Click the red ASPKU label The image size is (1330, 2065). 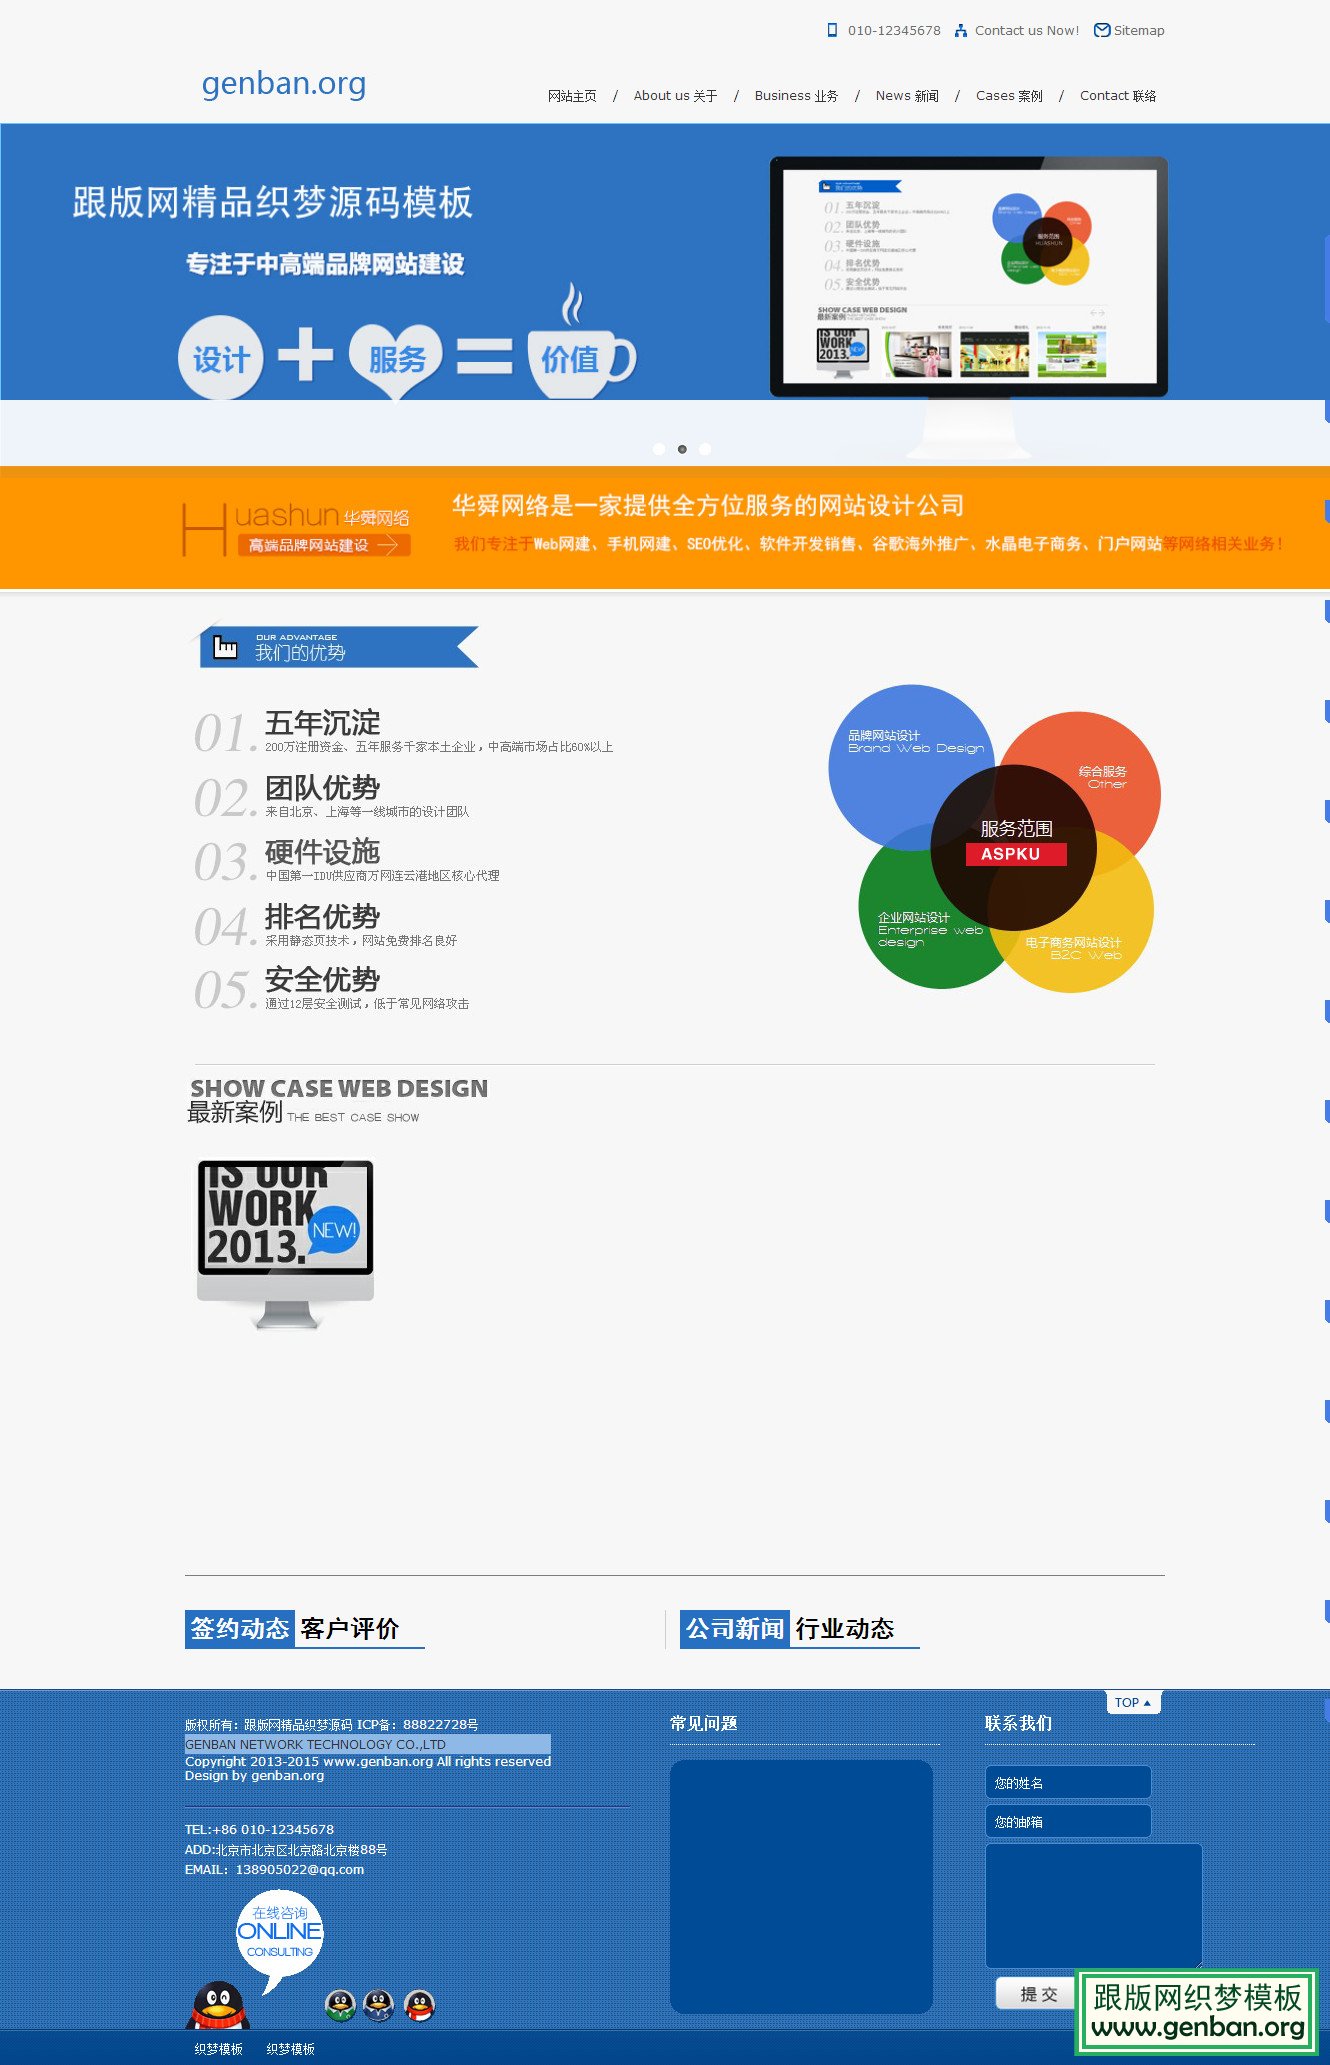click(1016, 854)
